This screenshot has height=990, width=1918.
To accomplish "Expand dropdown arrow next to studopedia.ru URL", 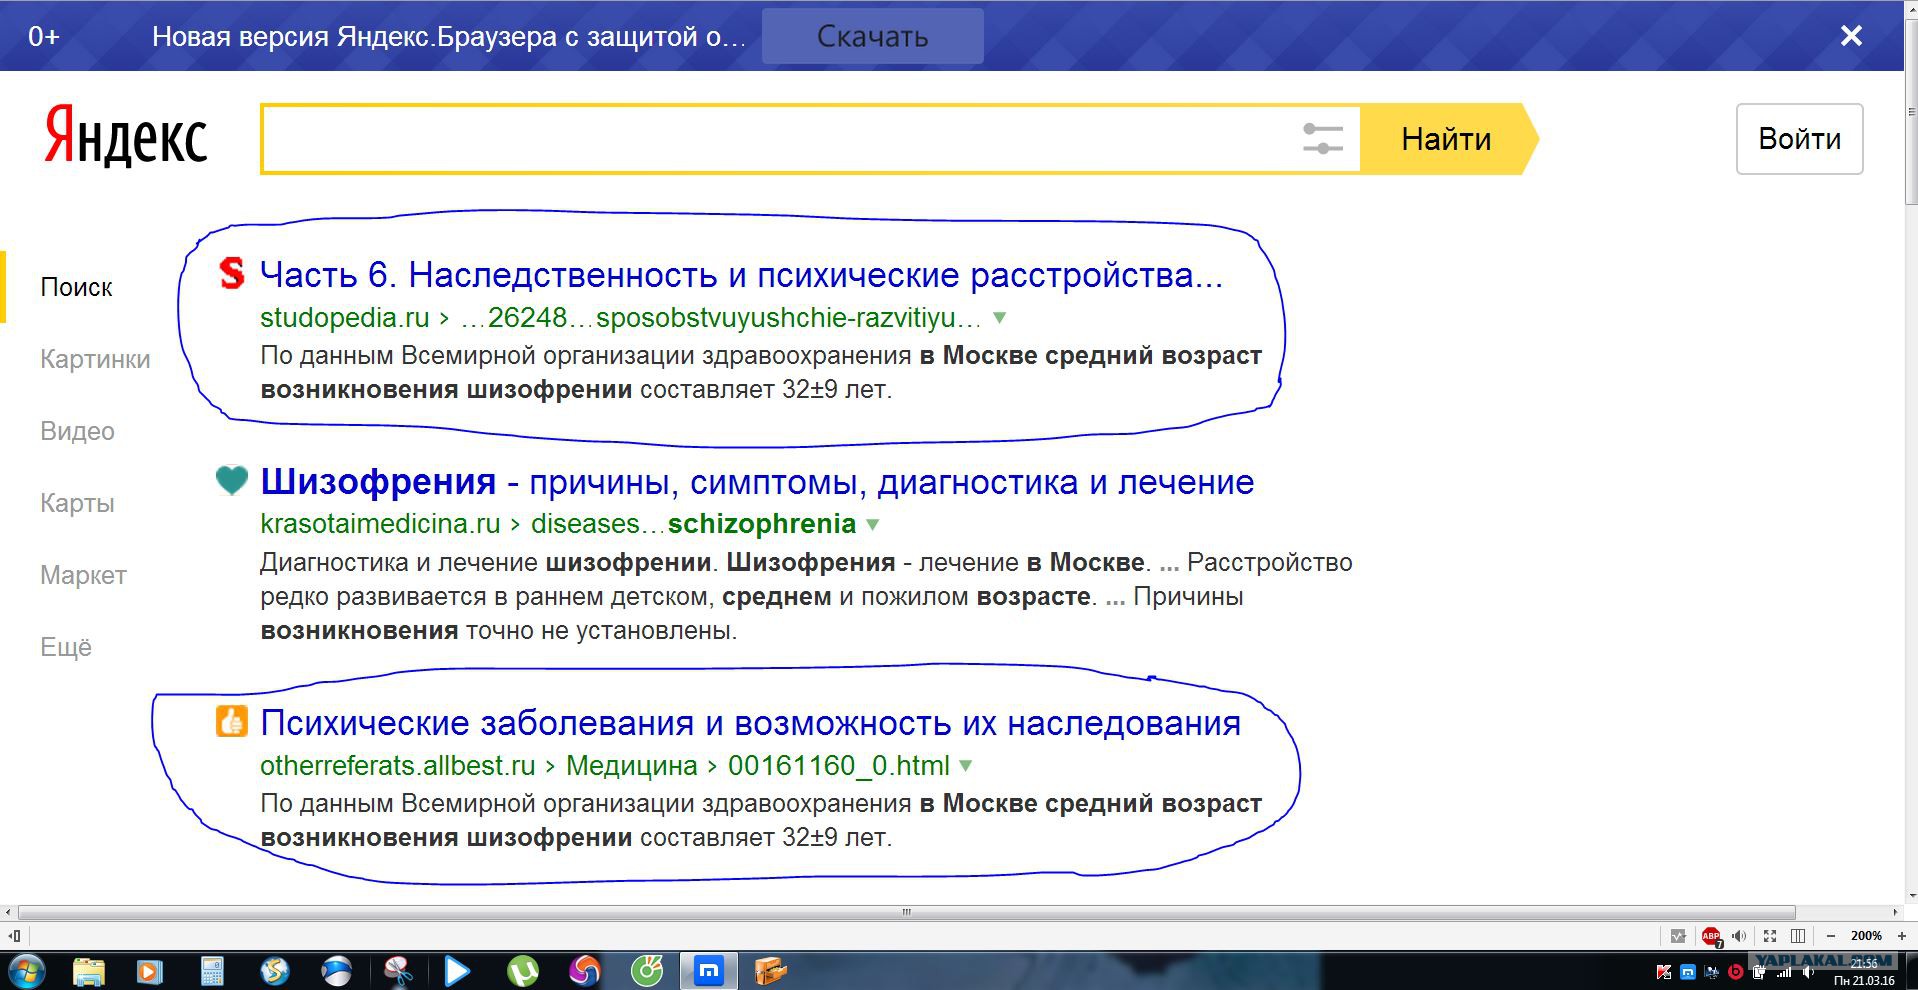I will [x=999, y=318].
